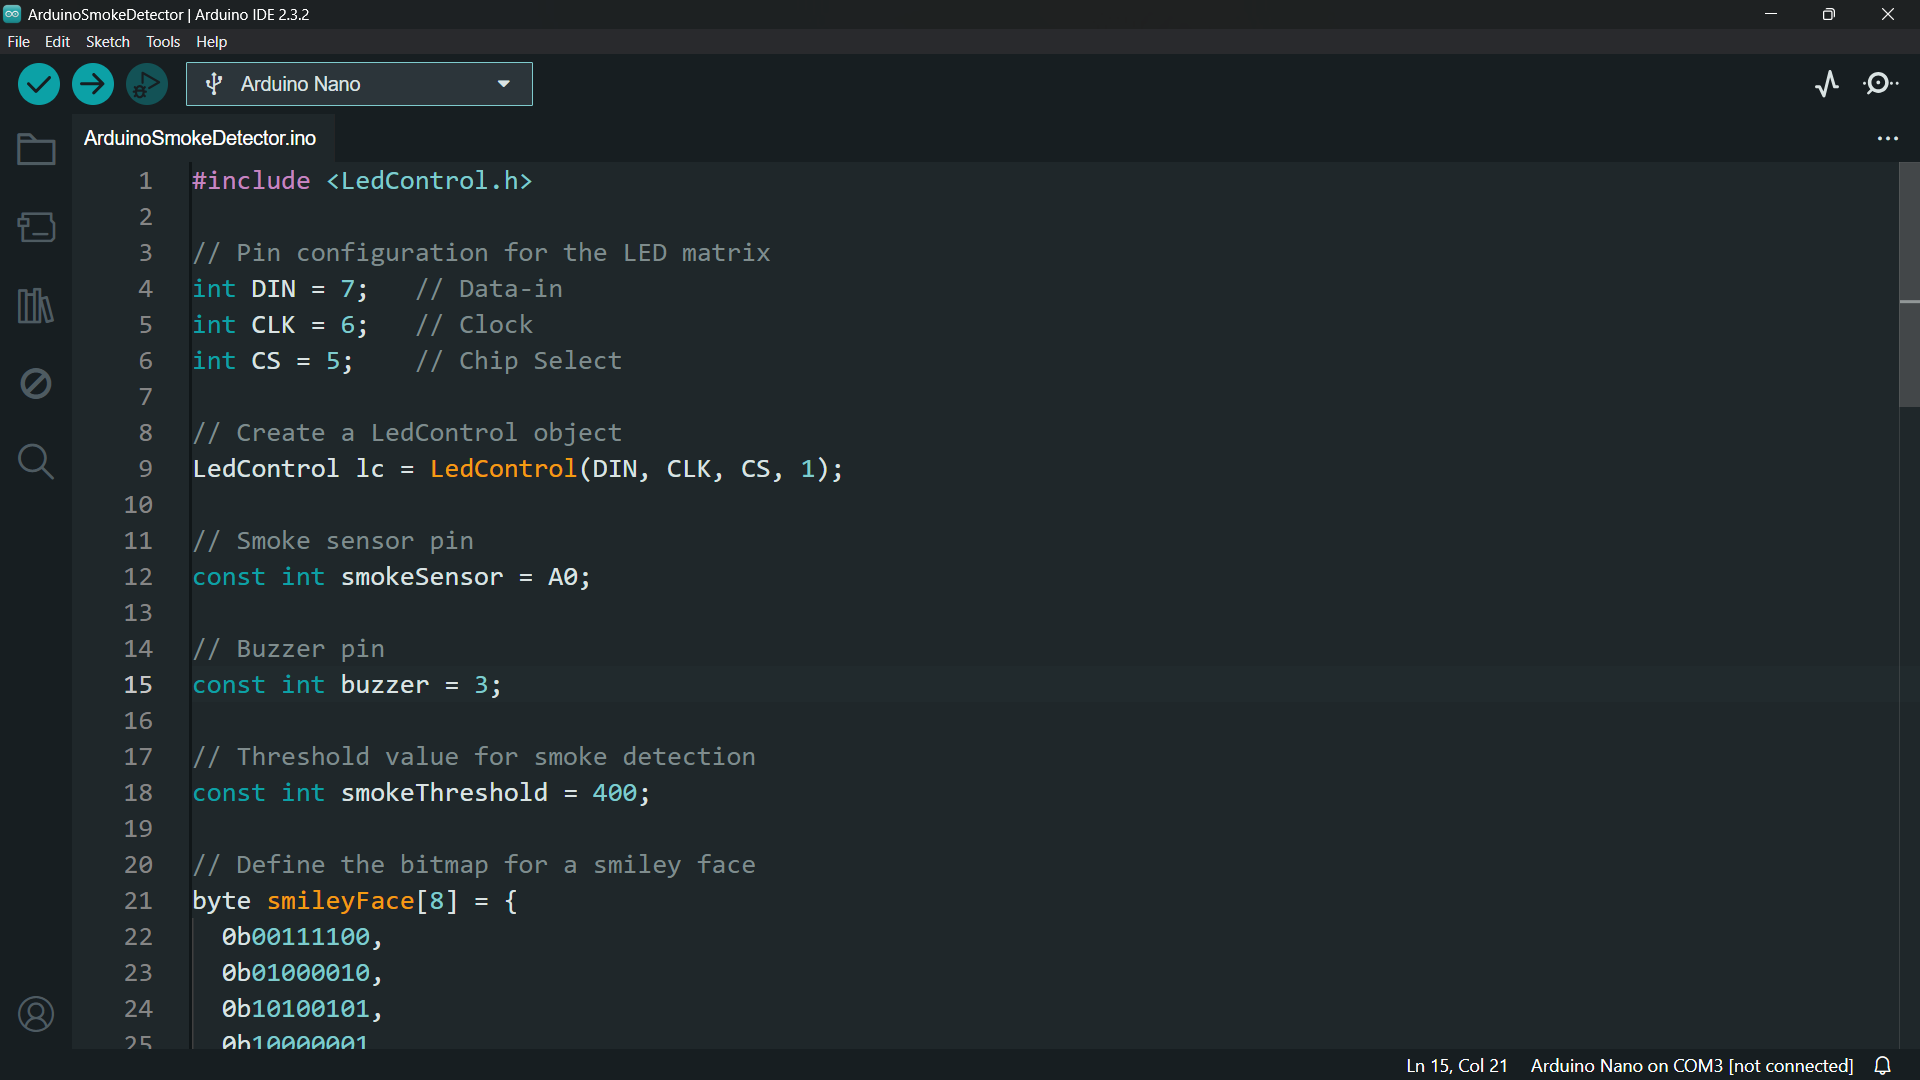Open the Library Manager sidebar panel
The image size is (1920, 1080).
(36, 306)
